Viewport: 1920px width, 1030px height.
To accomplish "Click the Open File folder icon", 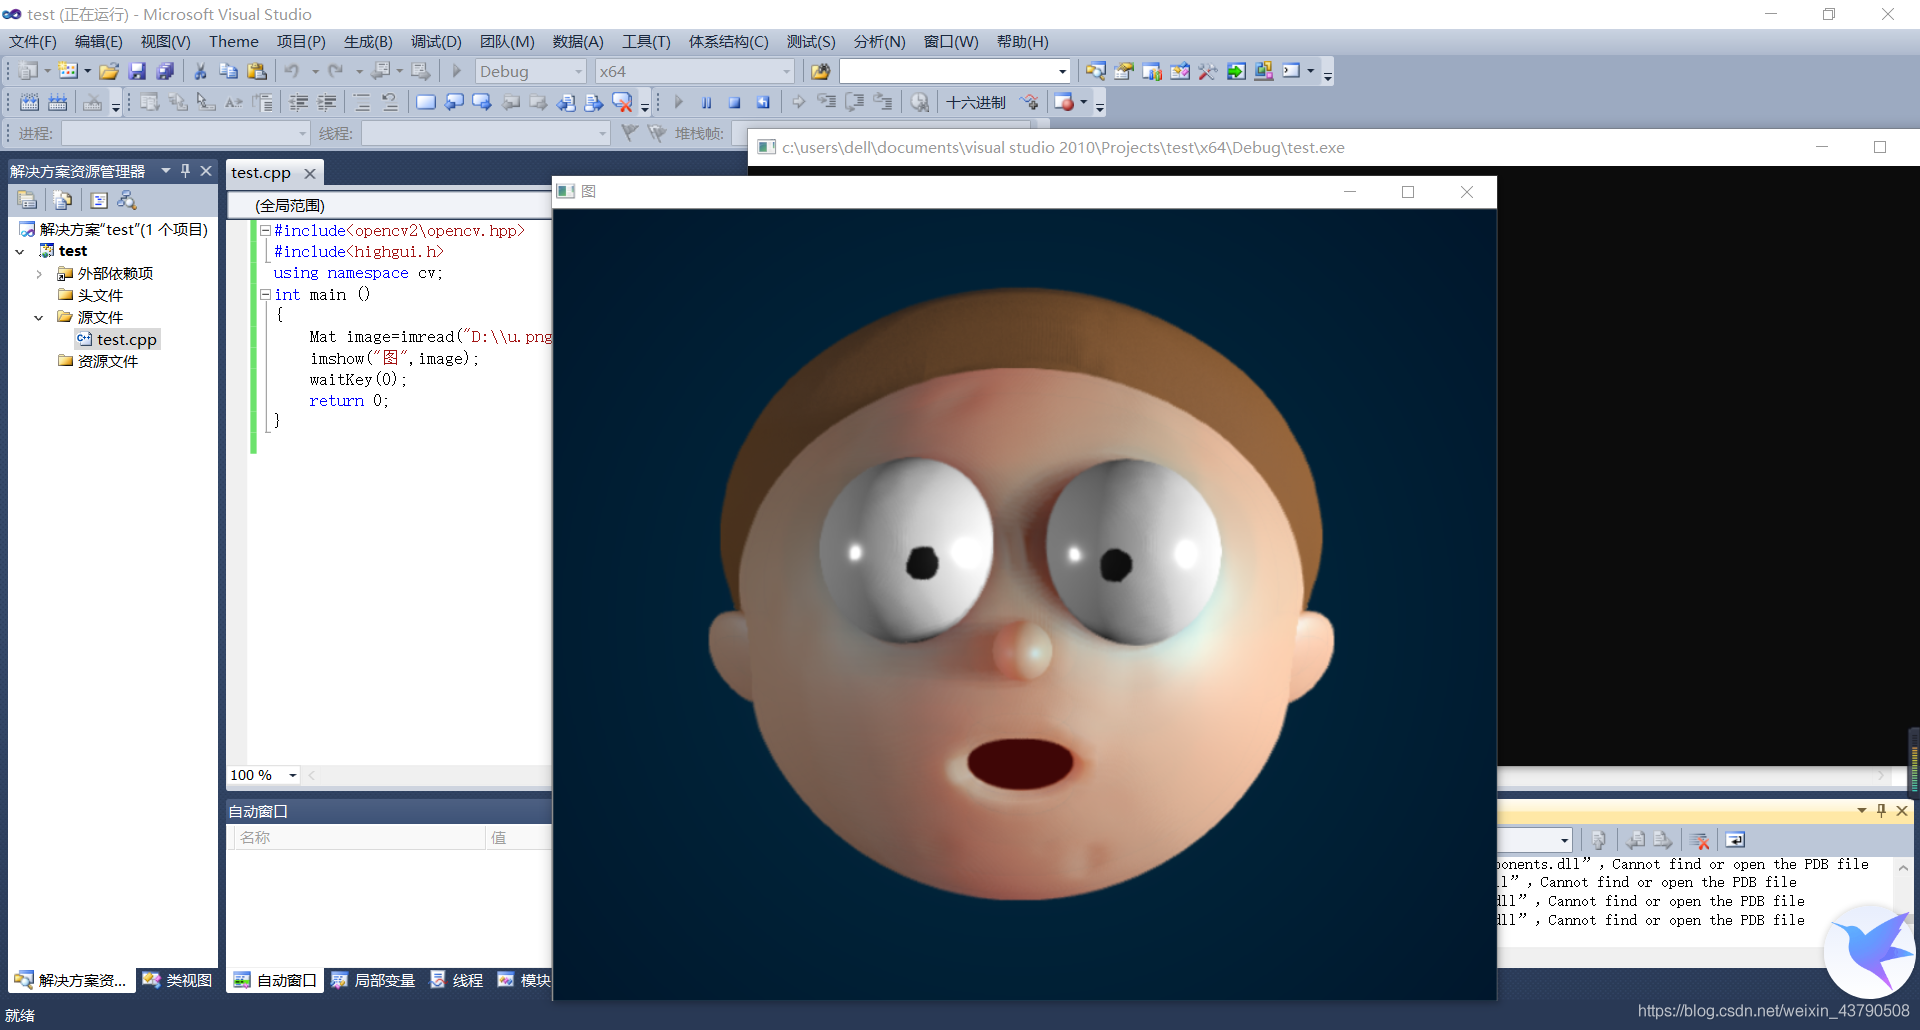I will coord(109,72).
